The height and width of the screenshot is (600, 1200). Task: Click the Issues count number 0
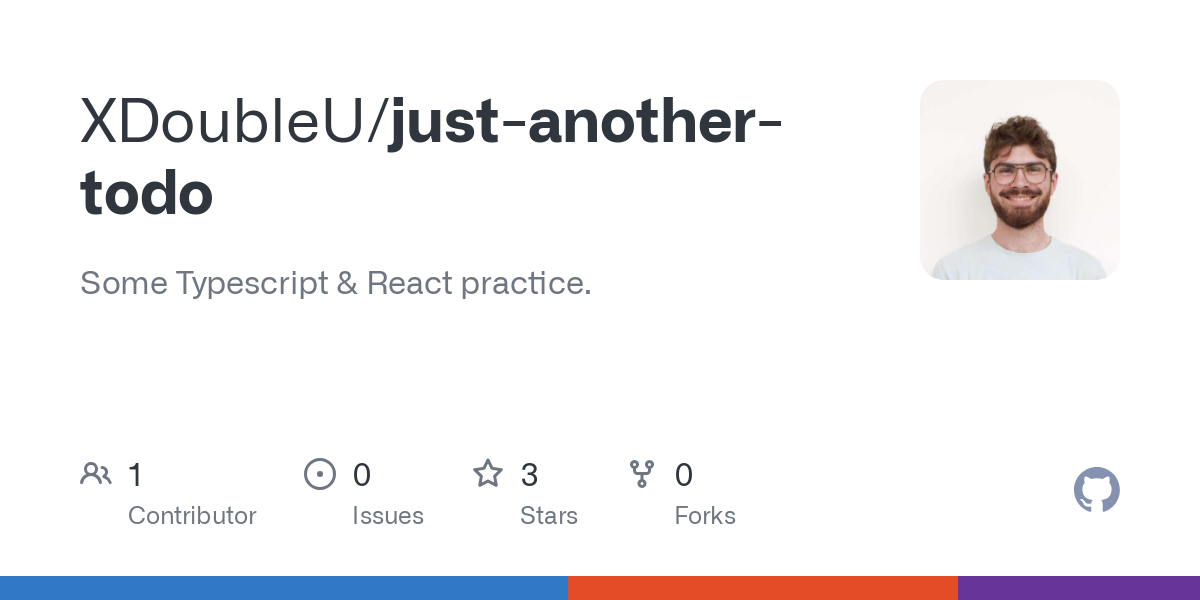(x=361, y=475)
